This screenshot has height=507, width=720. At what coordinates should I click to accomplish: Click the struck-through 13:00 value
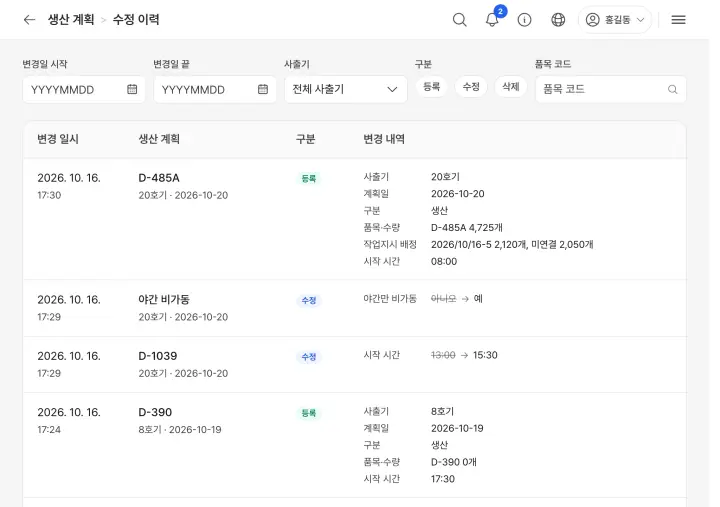pyautogui.click(x=443, y=355)
